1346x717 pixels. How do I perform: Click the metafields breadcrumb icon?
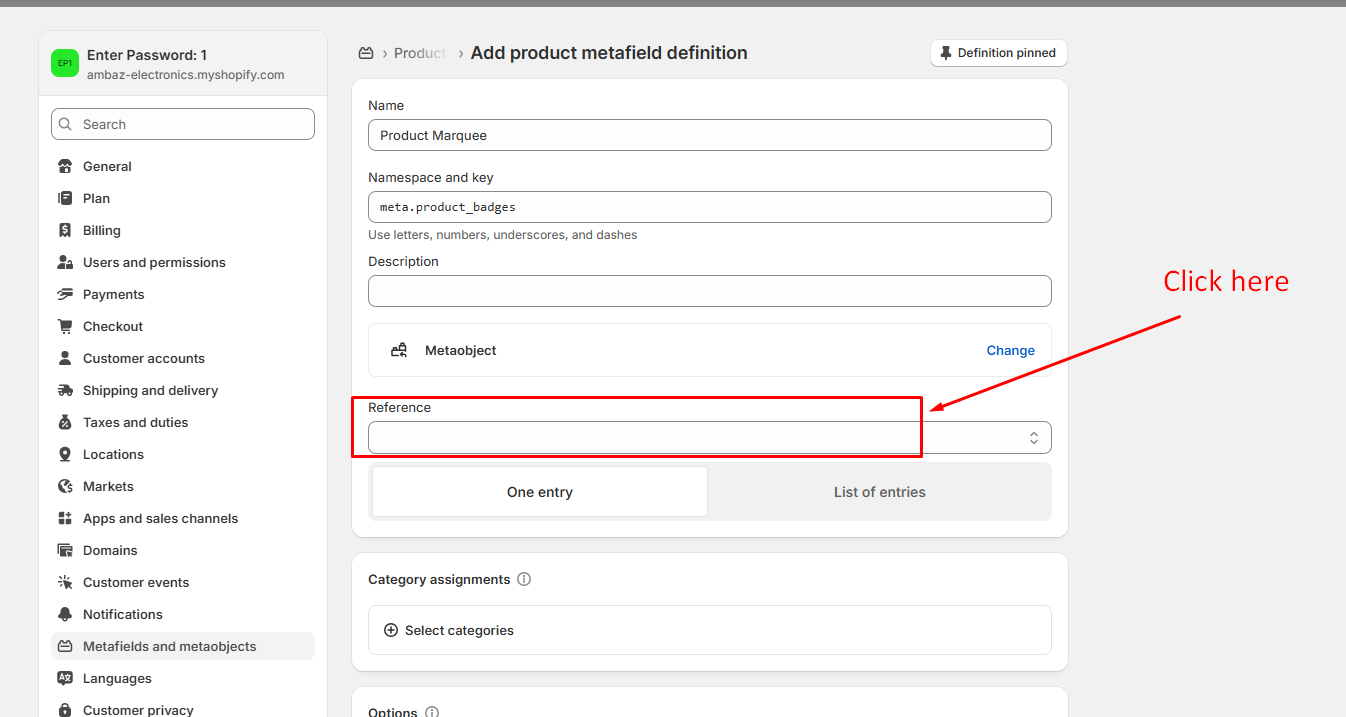pyautogui.click(x=366, y=53)
